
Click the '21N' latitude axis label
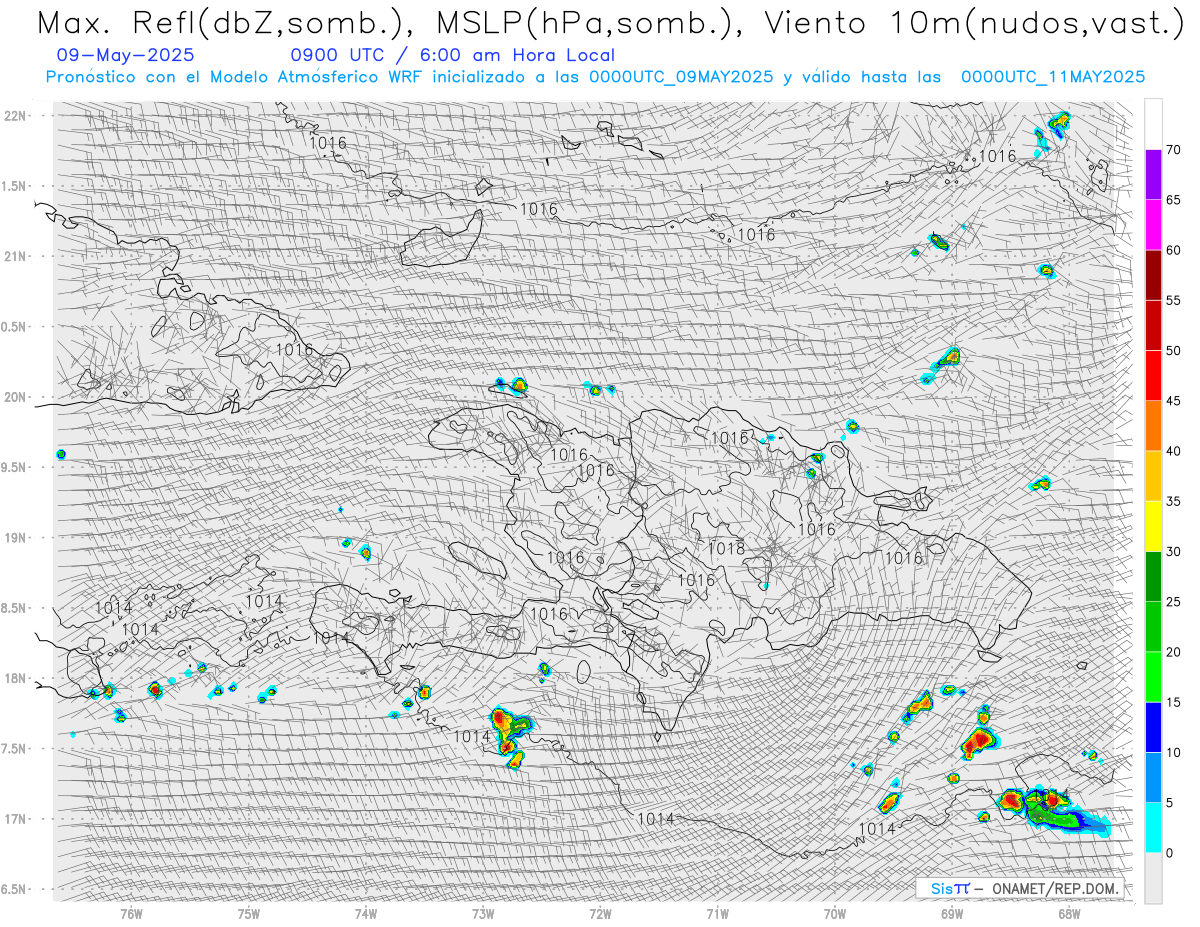17,256
